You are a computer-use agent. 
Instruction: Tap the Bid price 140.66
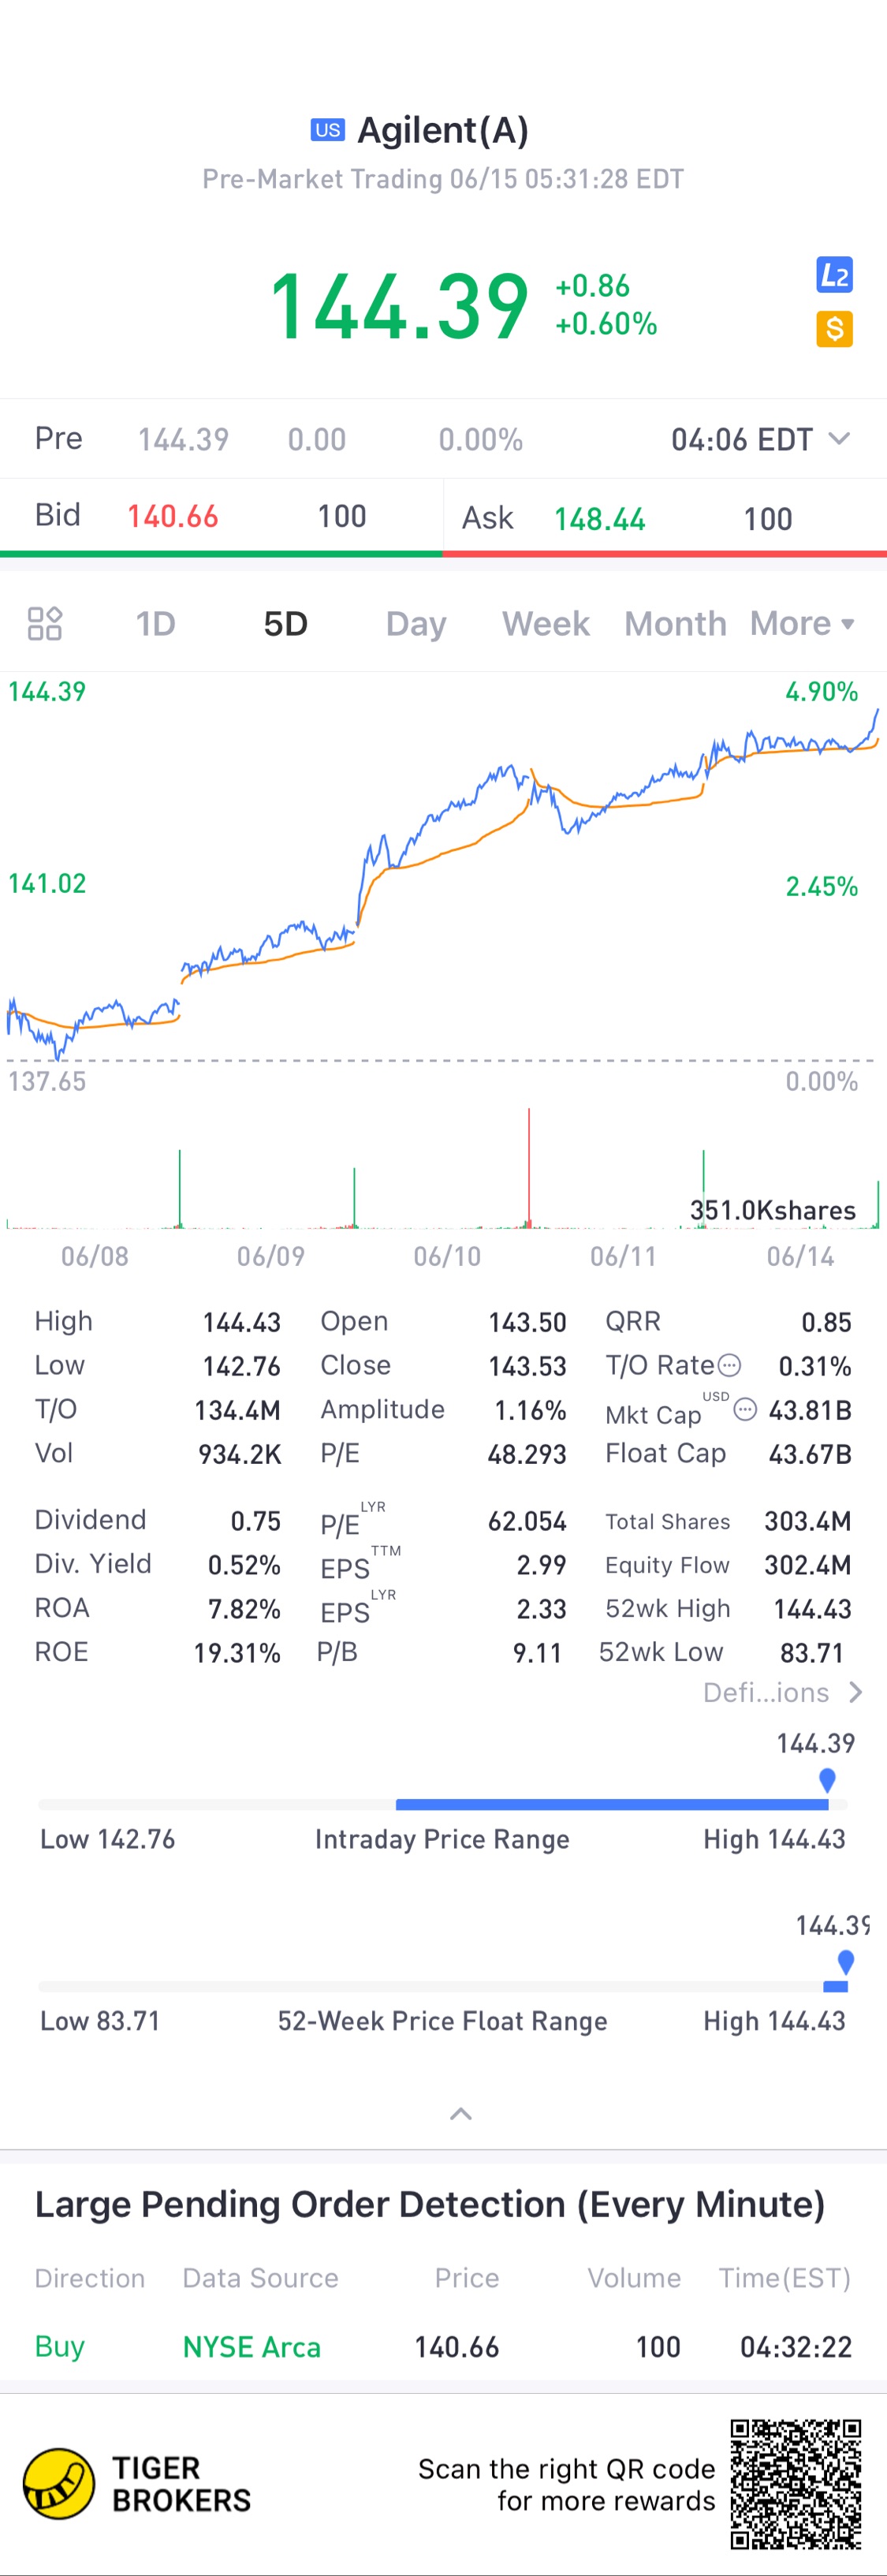[173, 516]
